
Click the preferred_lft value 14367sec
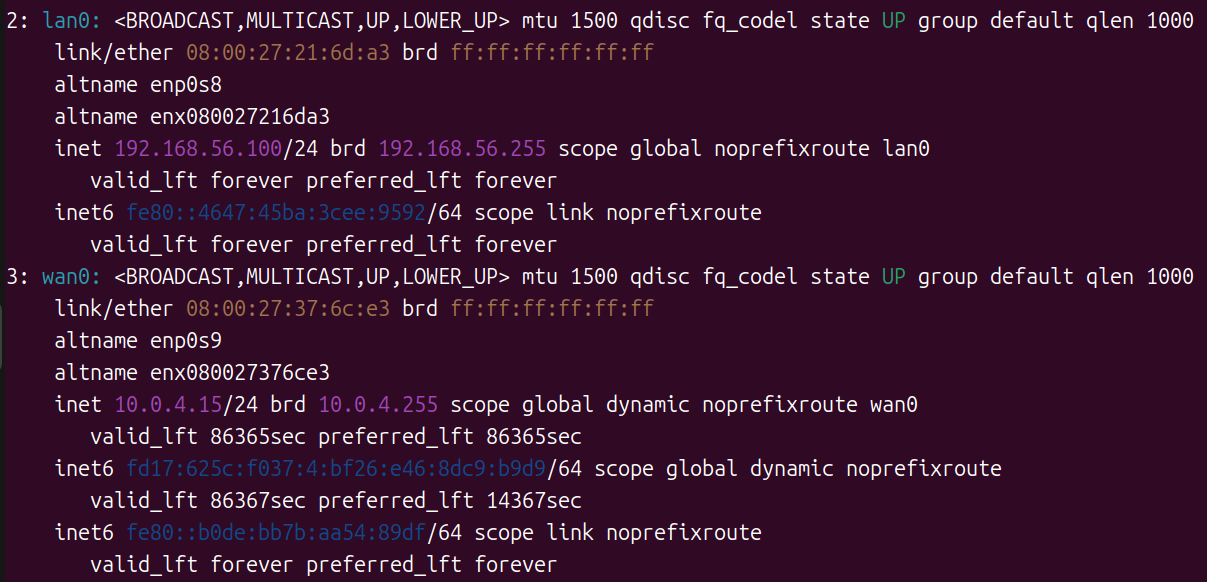pyautogui.click(x=534, y=501)
